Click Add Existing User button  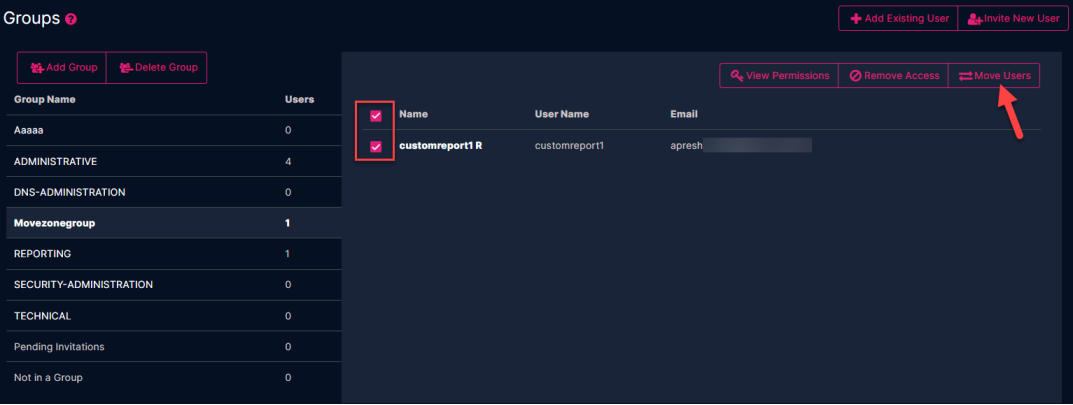click(899, 18)
